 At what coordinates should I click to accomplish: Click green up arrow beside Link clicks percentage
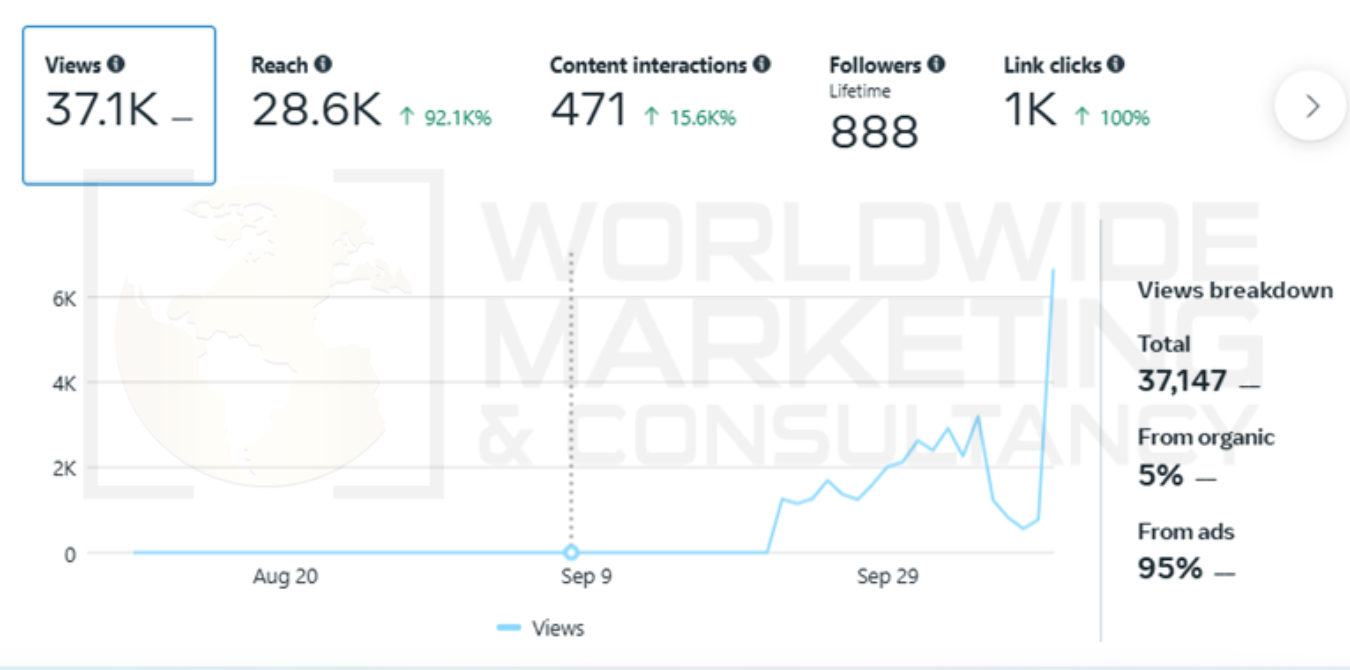point(1081,118)
